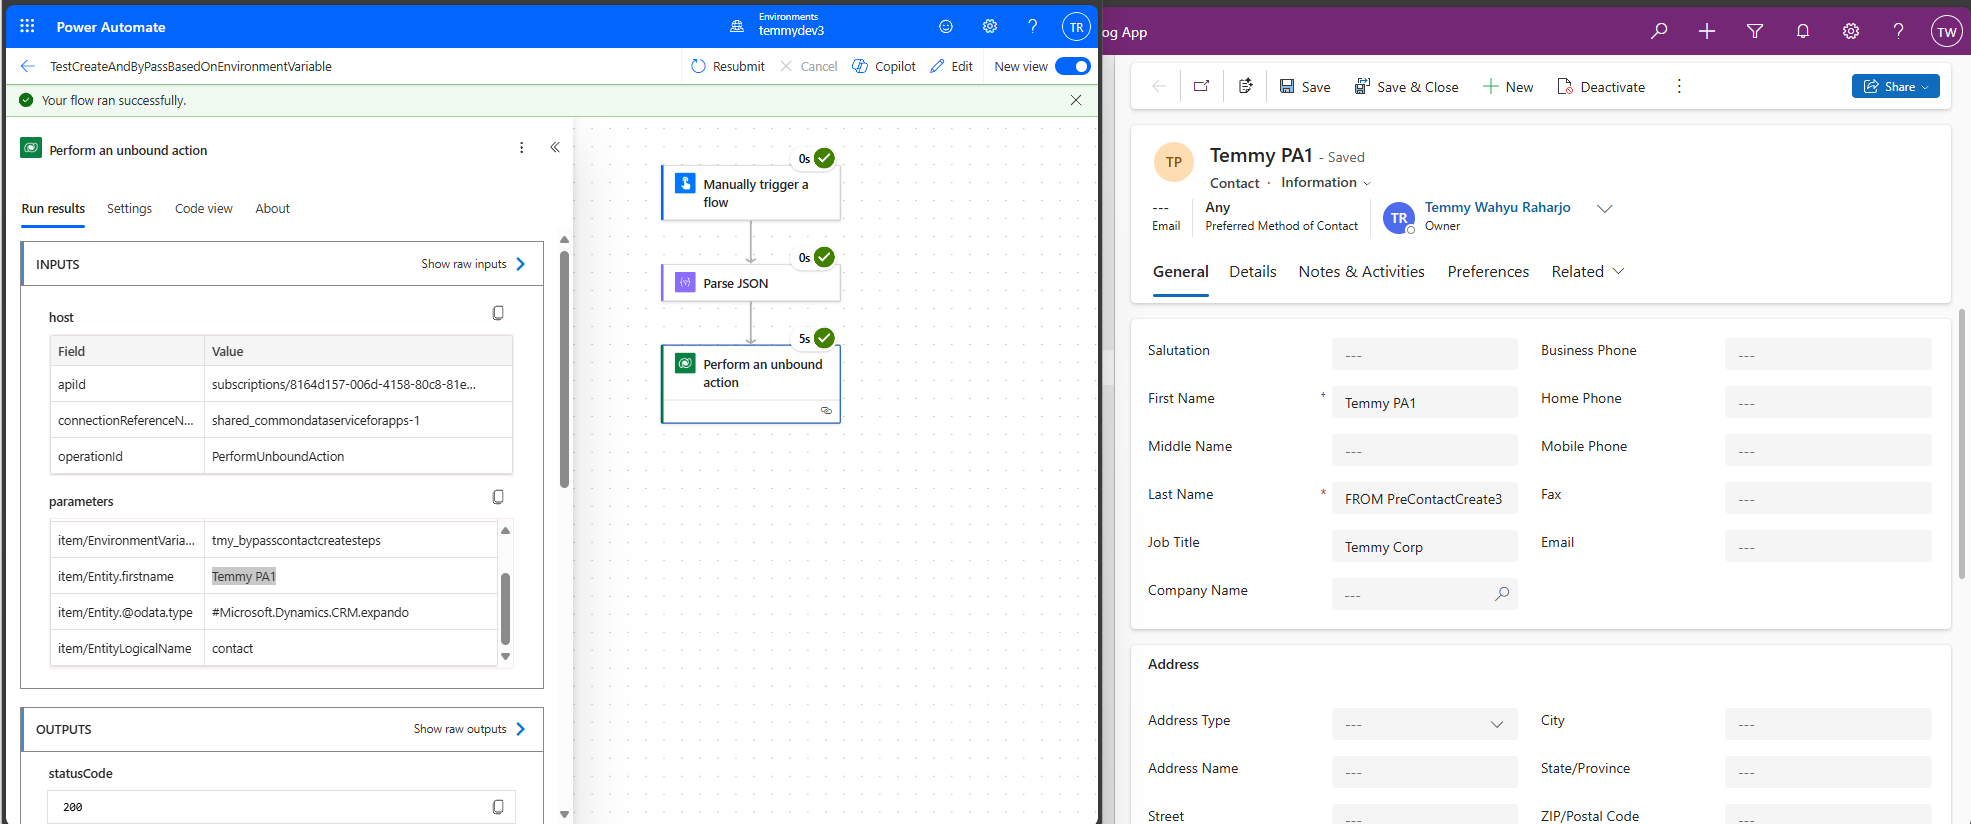Click scroll-down arrow of parameters table
The image size is (1971, 824).
click(505, 657)
